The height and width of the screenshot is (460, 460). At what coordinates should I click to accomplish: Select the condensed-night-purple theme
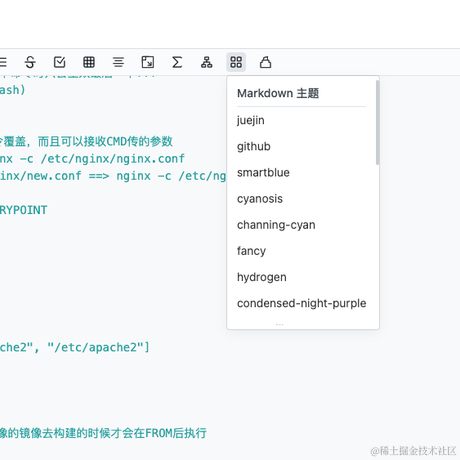click(x=301, y=303)
